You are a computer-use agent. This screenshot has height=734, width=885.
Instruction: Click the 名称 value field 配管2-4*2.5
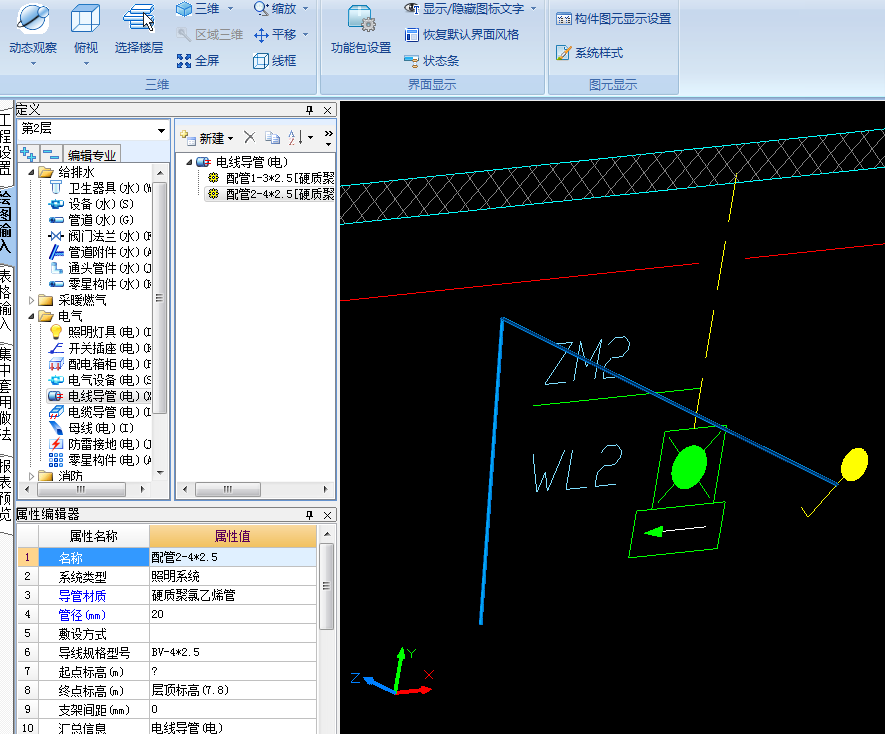click(233, 557)
